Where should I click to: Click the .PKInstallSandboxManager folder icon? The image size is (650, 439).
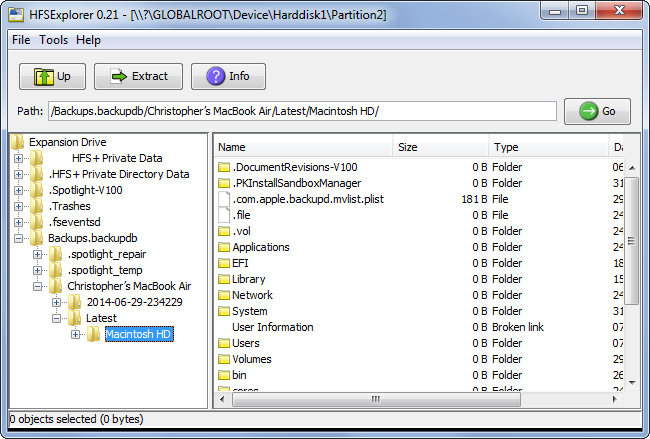point(224,183)
